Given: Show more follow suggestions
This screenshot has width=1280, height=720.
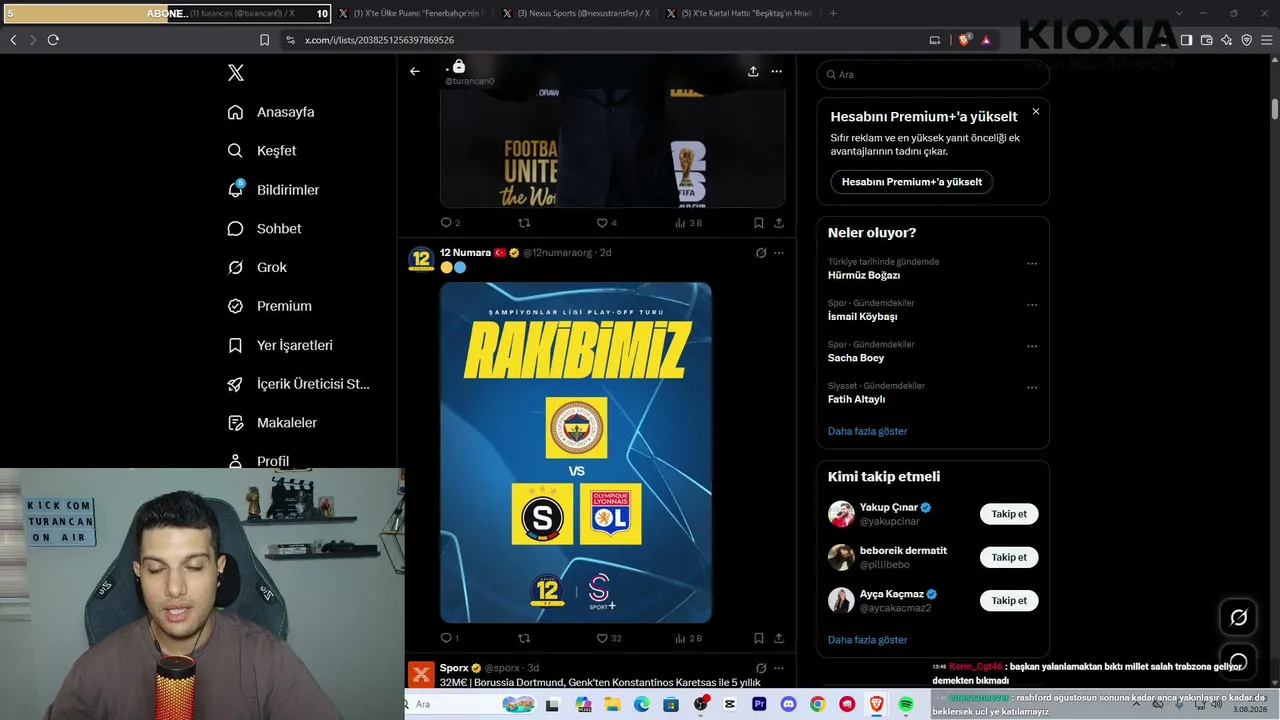Looking at the screenshot, I should pos(868,640).
